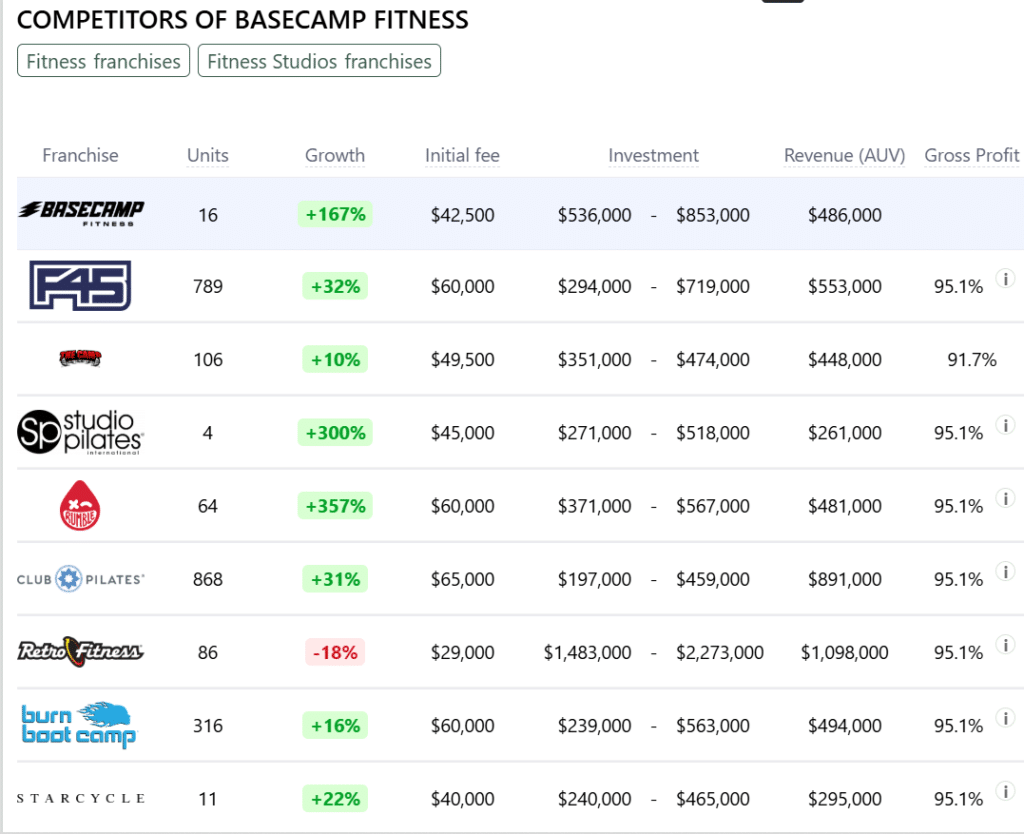Click the $1,483,000 investment minimum
The height and width of the screenshot is (834, 1024).
tap(588, 652)
